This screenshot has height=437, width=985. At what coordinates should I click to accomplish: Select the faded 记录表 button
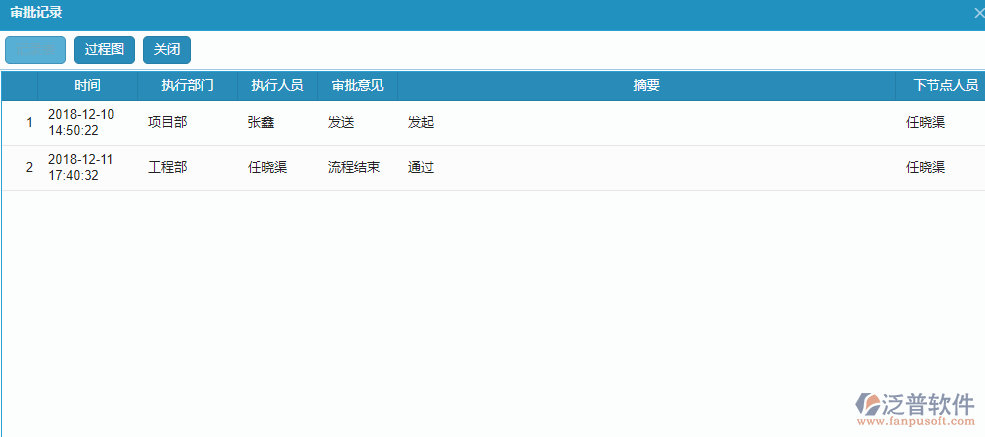pos(35,50)
